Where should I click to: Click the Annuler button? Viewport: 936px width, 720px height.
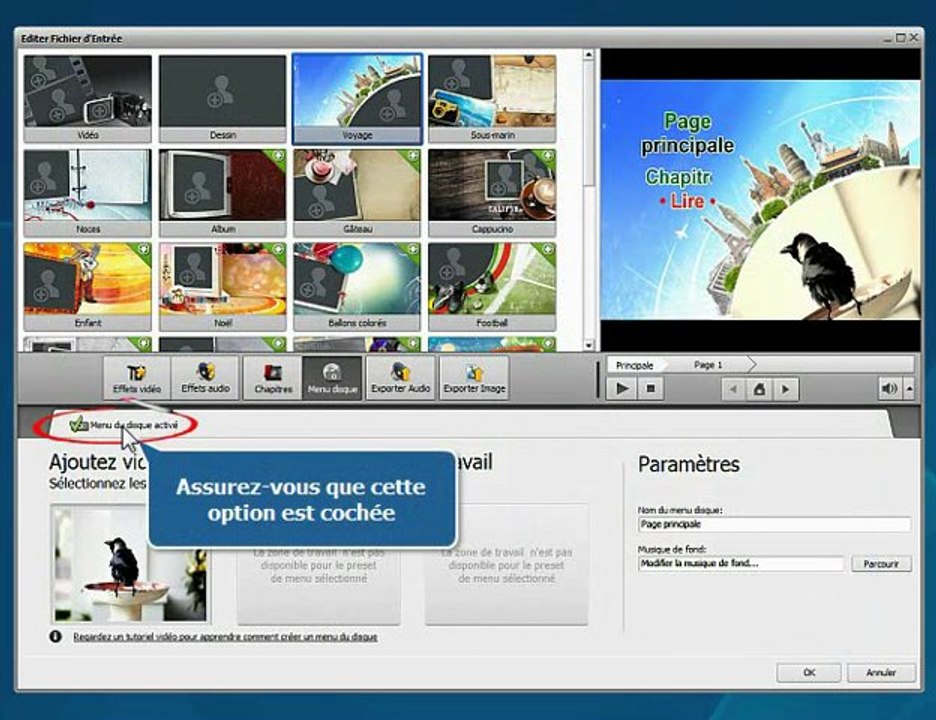881,672
